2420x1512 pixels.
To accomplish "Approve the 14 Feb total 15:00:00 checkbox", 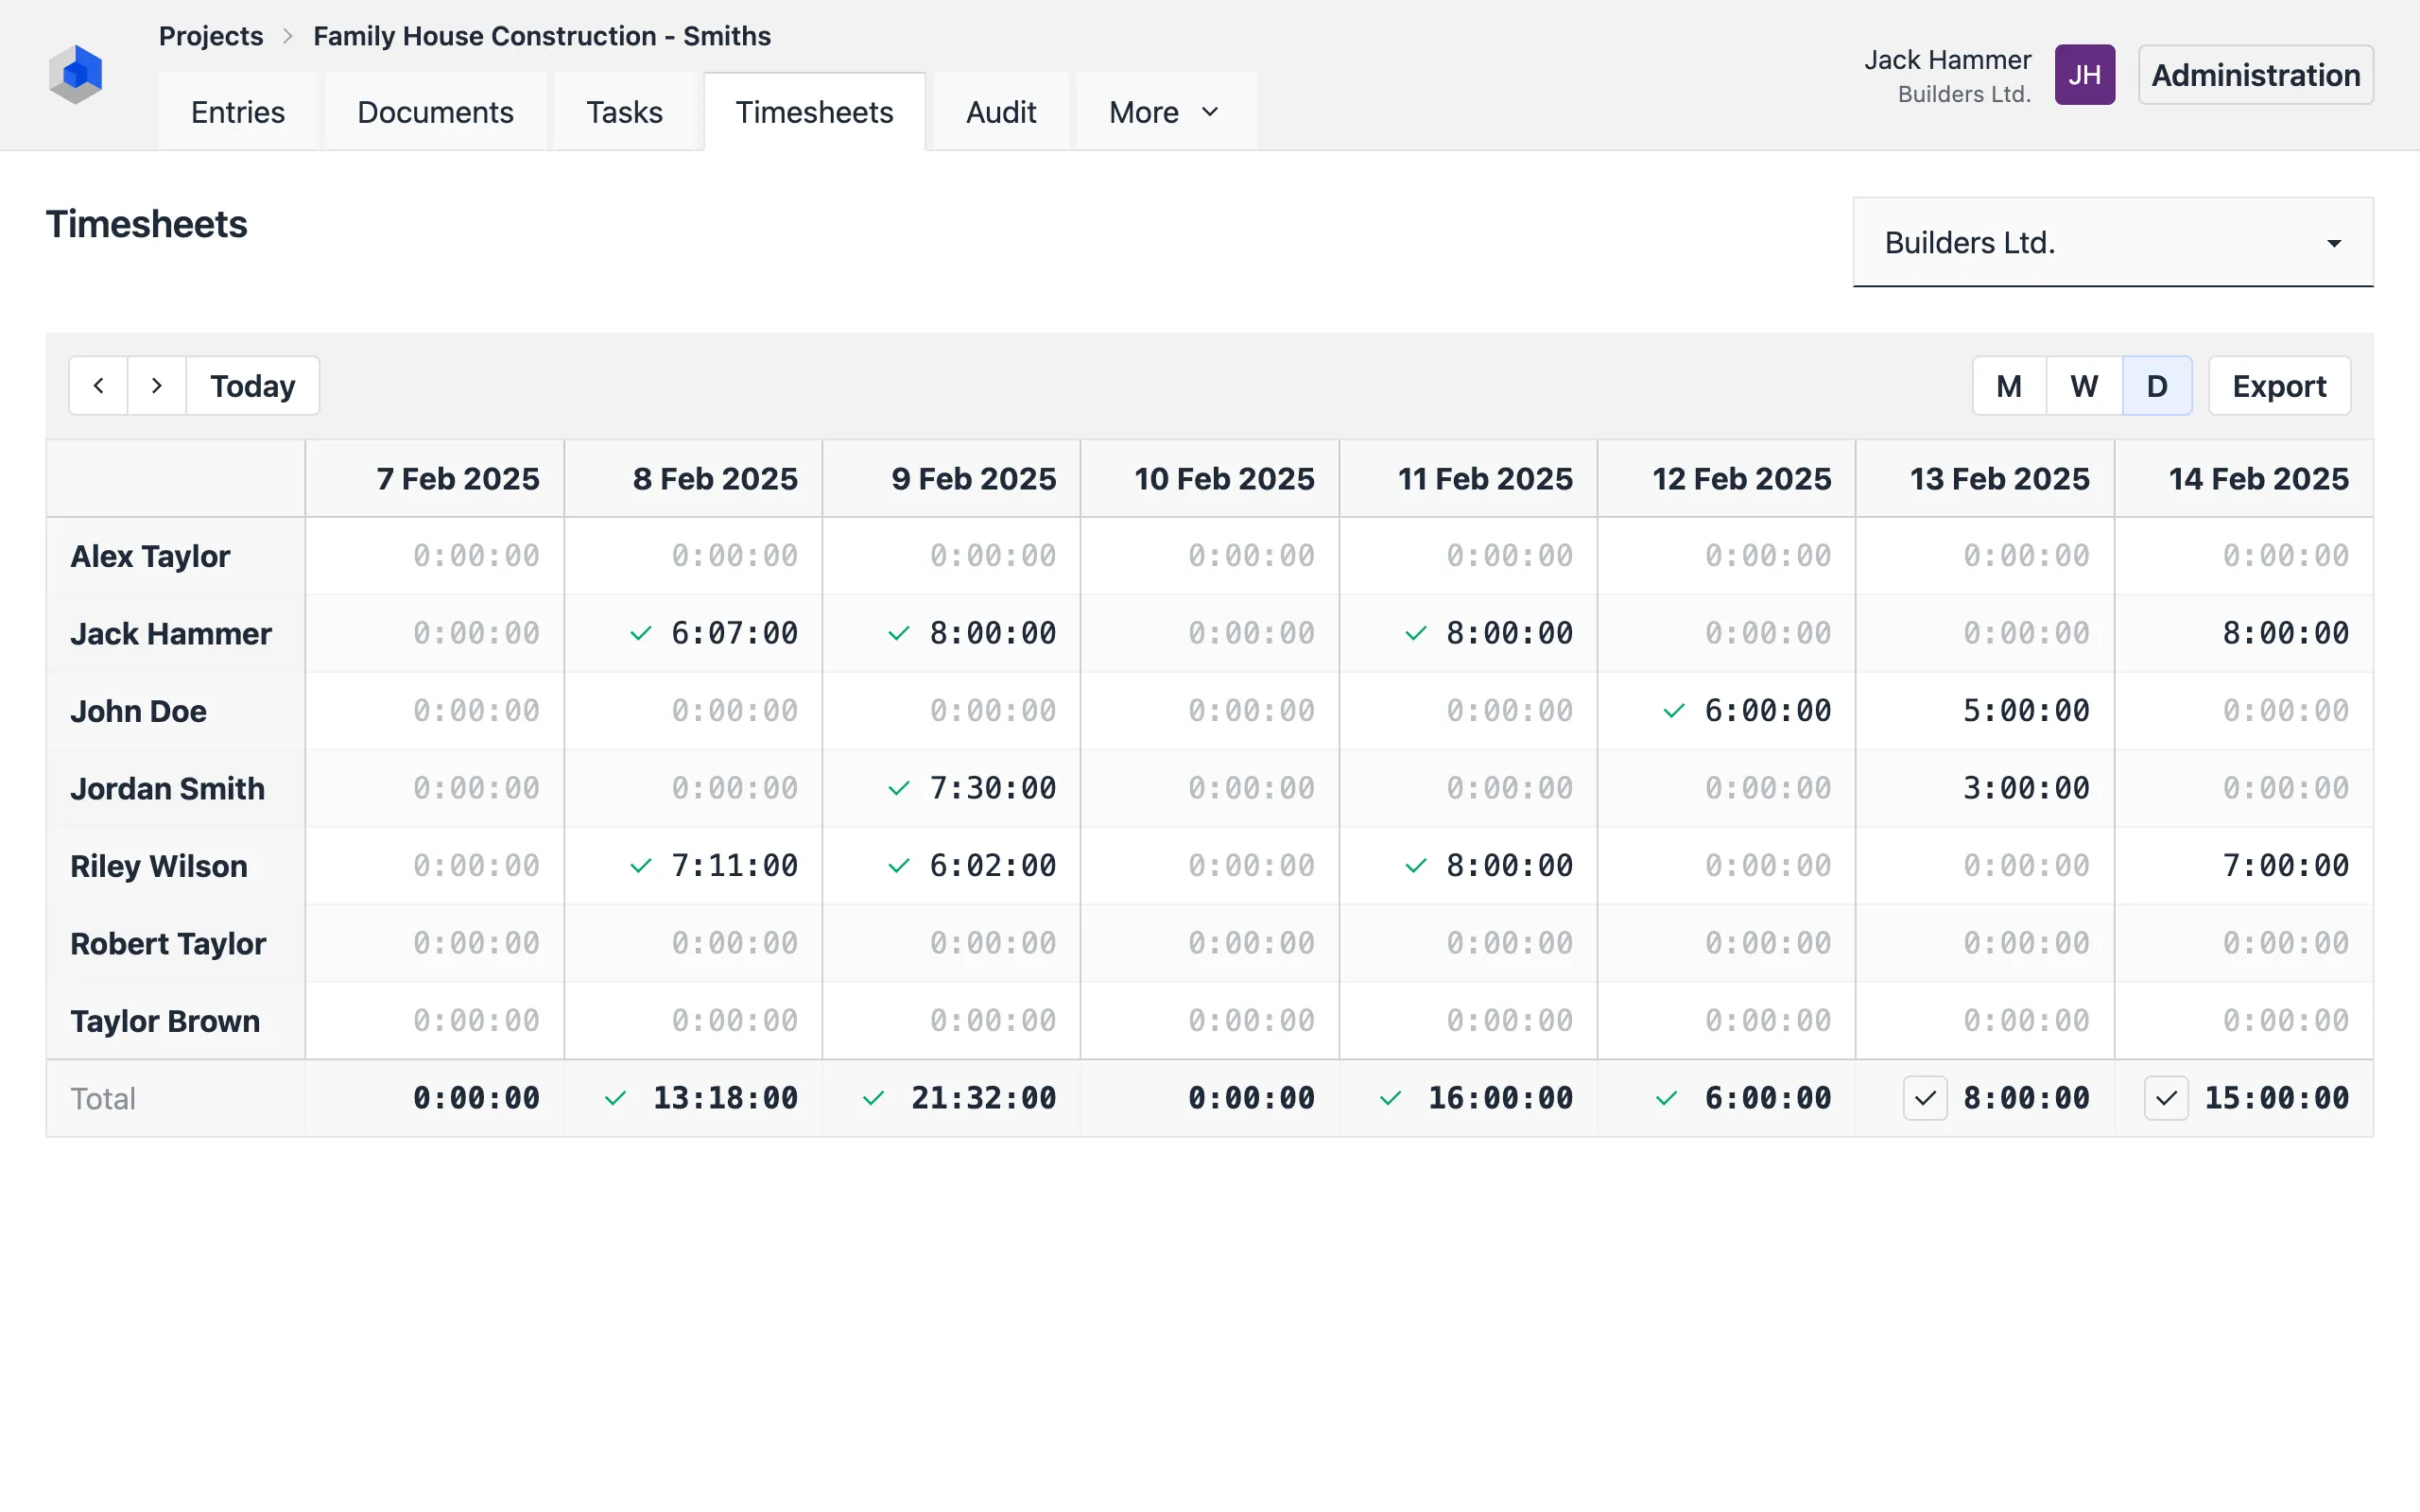I will [2166, 1098].
